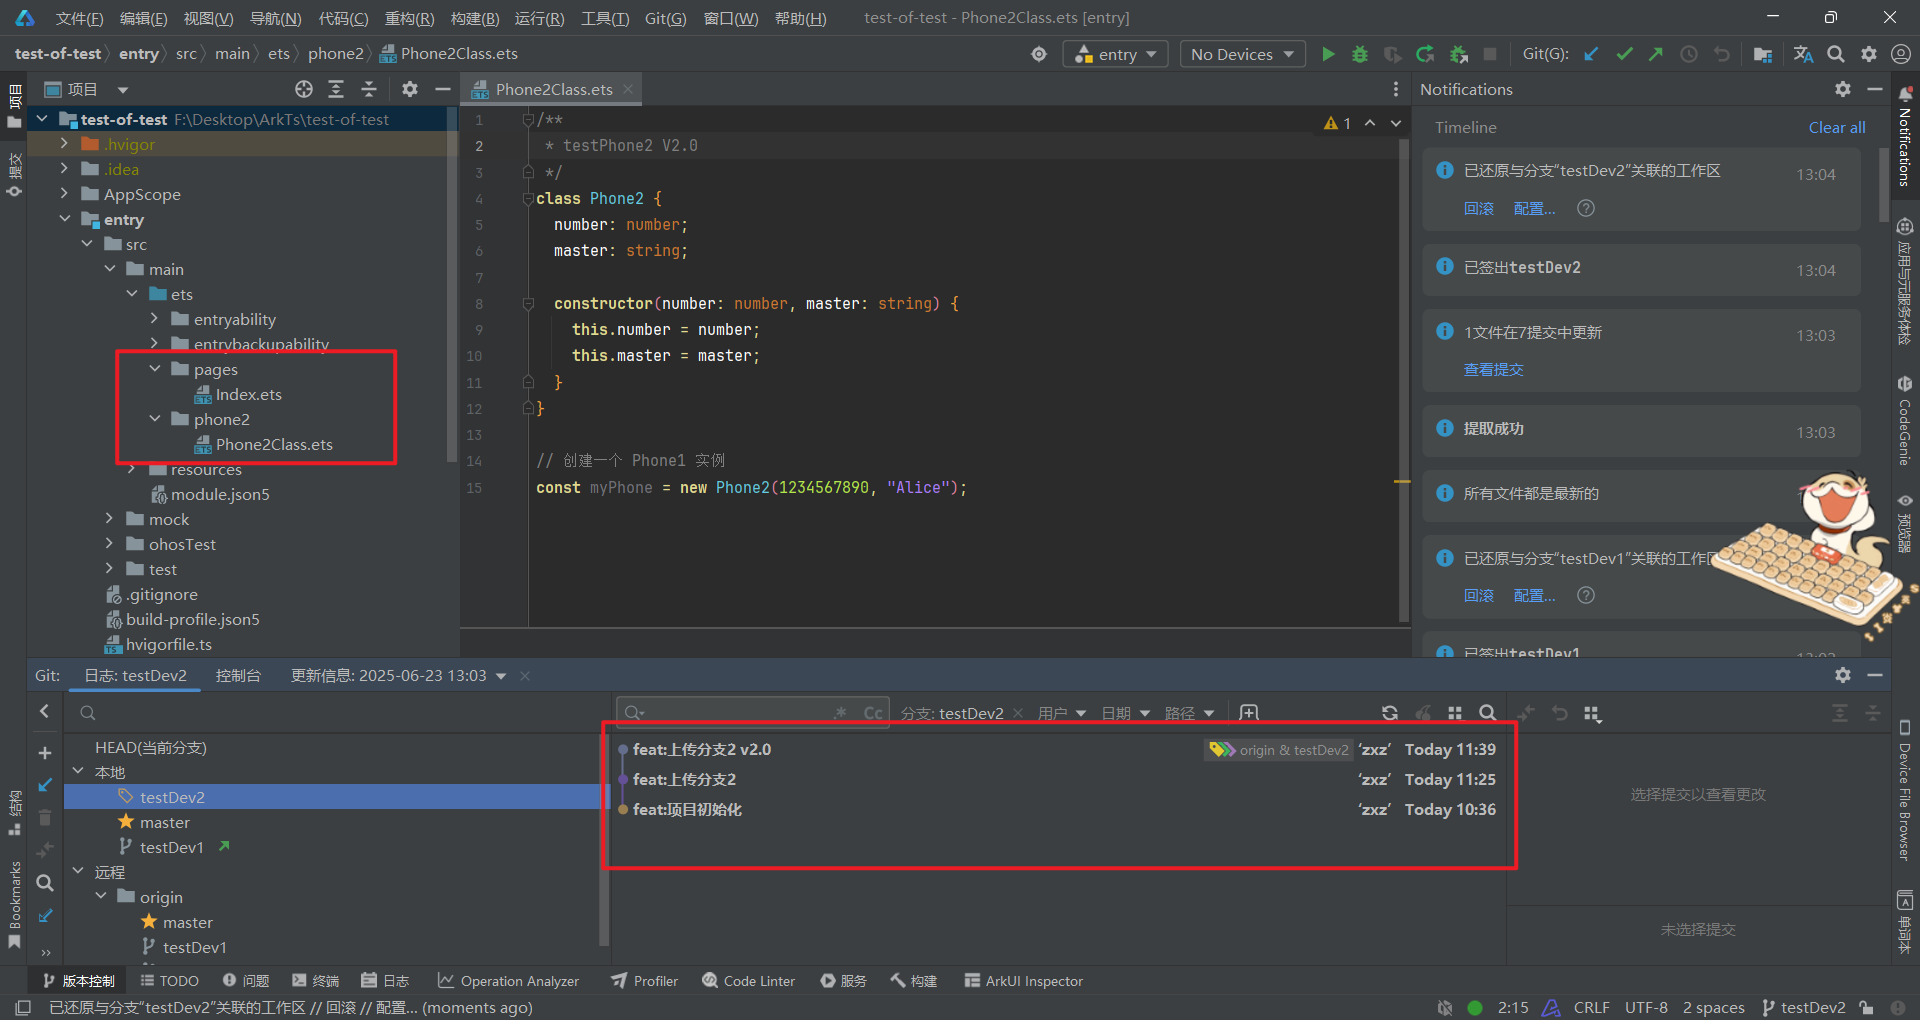Click the UTF-8 encoding in status bar

[x=1647, y=1007]
